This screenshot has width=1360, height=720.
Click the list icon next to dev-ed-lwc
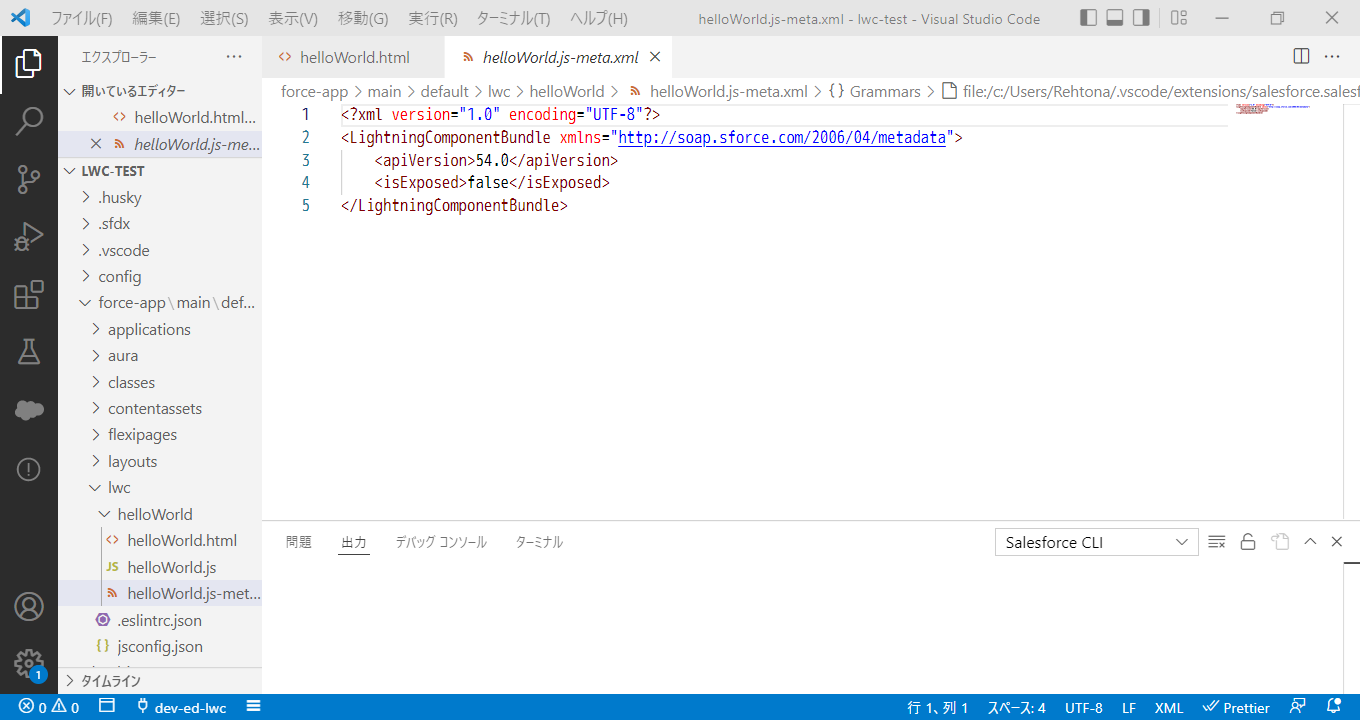point(254,707)
